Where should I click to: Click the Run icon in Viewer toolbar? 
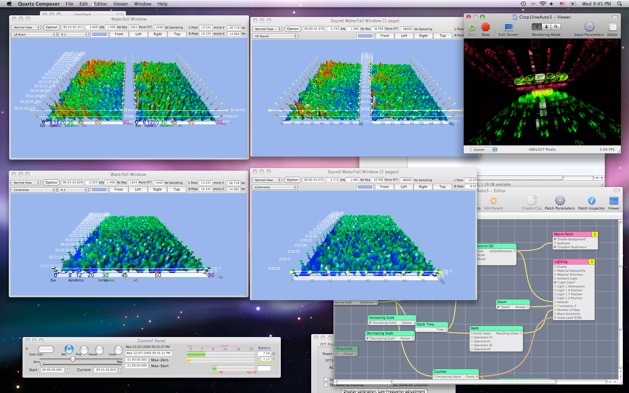[x=471, y=27]
